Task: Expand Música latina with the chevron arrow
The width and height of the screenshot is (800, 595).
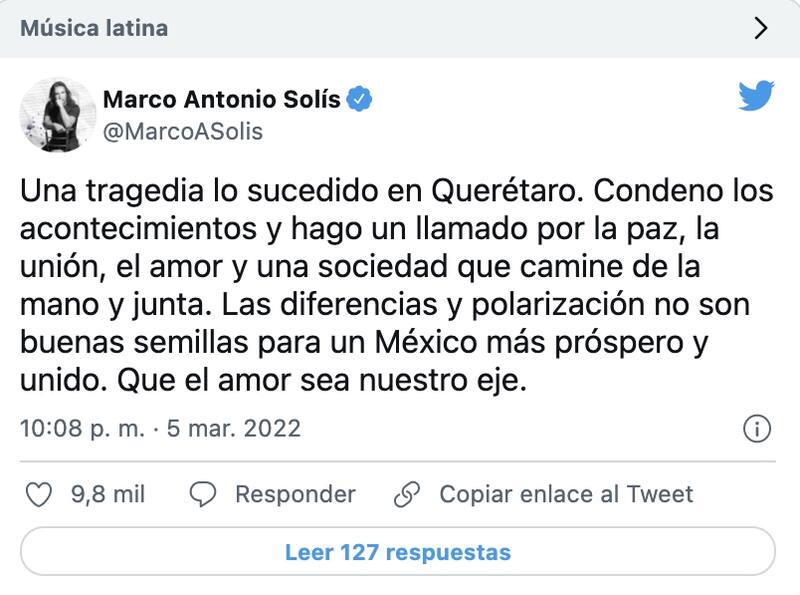Action: tap(760, 28)
